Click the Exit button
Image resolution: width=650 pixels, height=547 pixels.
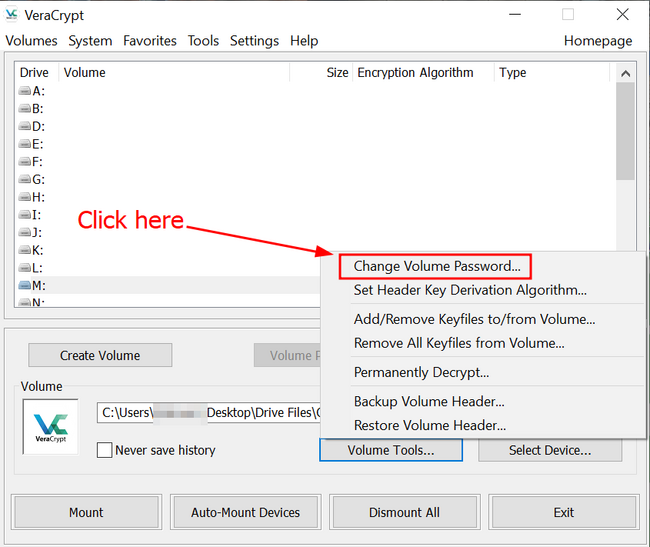pyautogui.click(x=564, y=512)
